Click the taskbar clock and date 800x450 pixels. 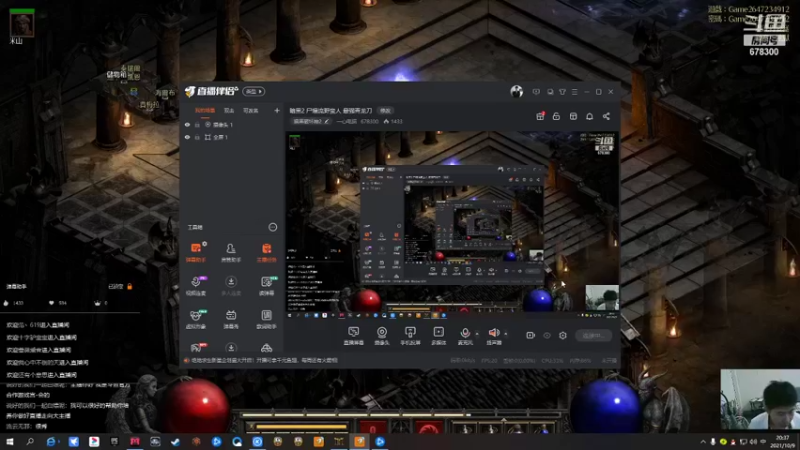[x=782, y=442]
